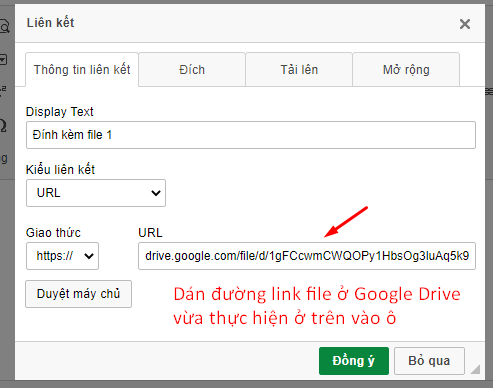493x388 pixels.
Task: Click the Display Text label
Action: 60,112
